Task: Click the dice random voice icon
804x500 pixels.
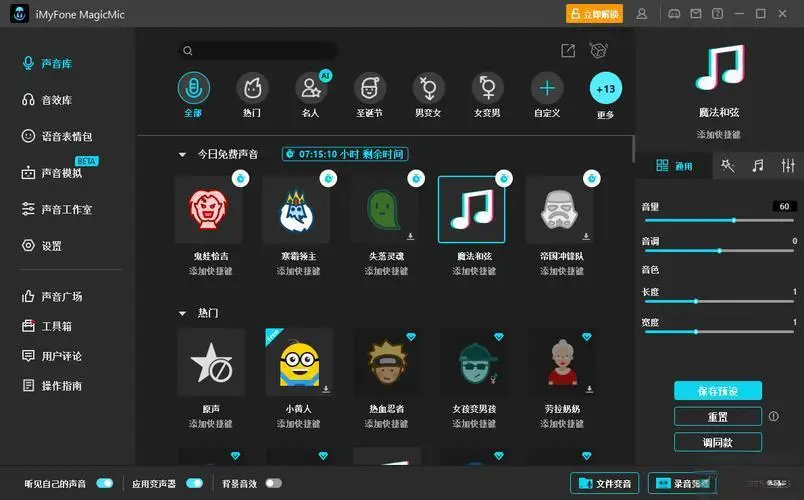Action: [598, 50]
